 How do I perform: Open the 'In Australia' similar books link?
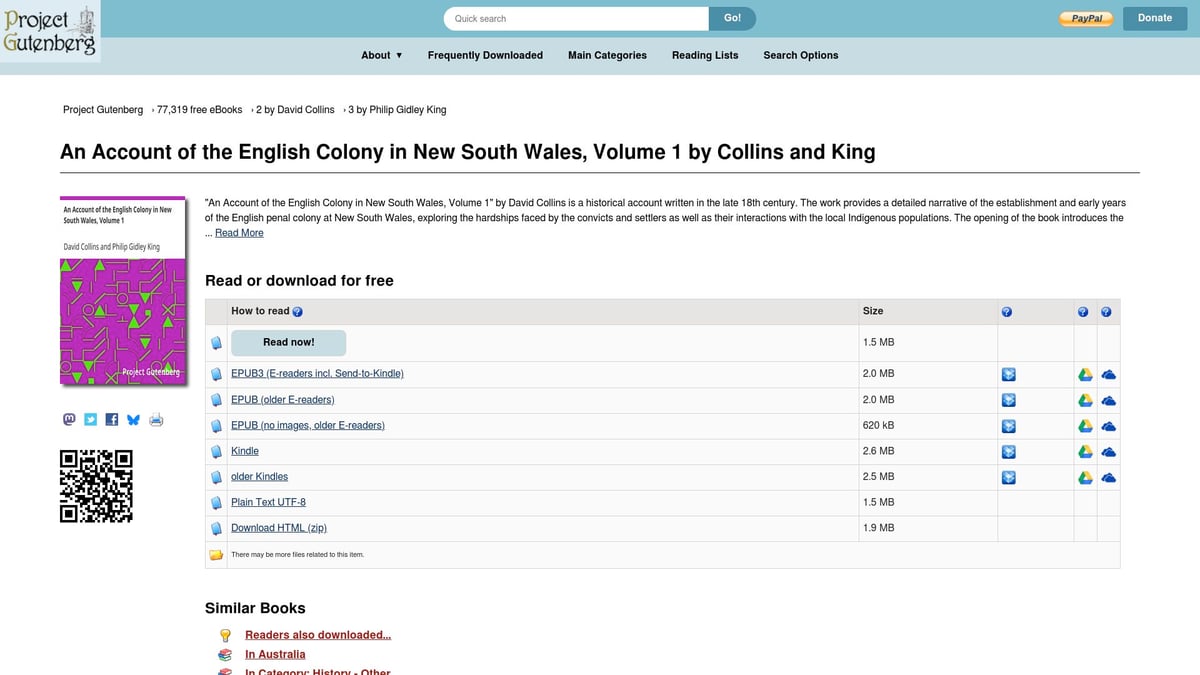click(x=275, y=654)
